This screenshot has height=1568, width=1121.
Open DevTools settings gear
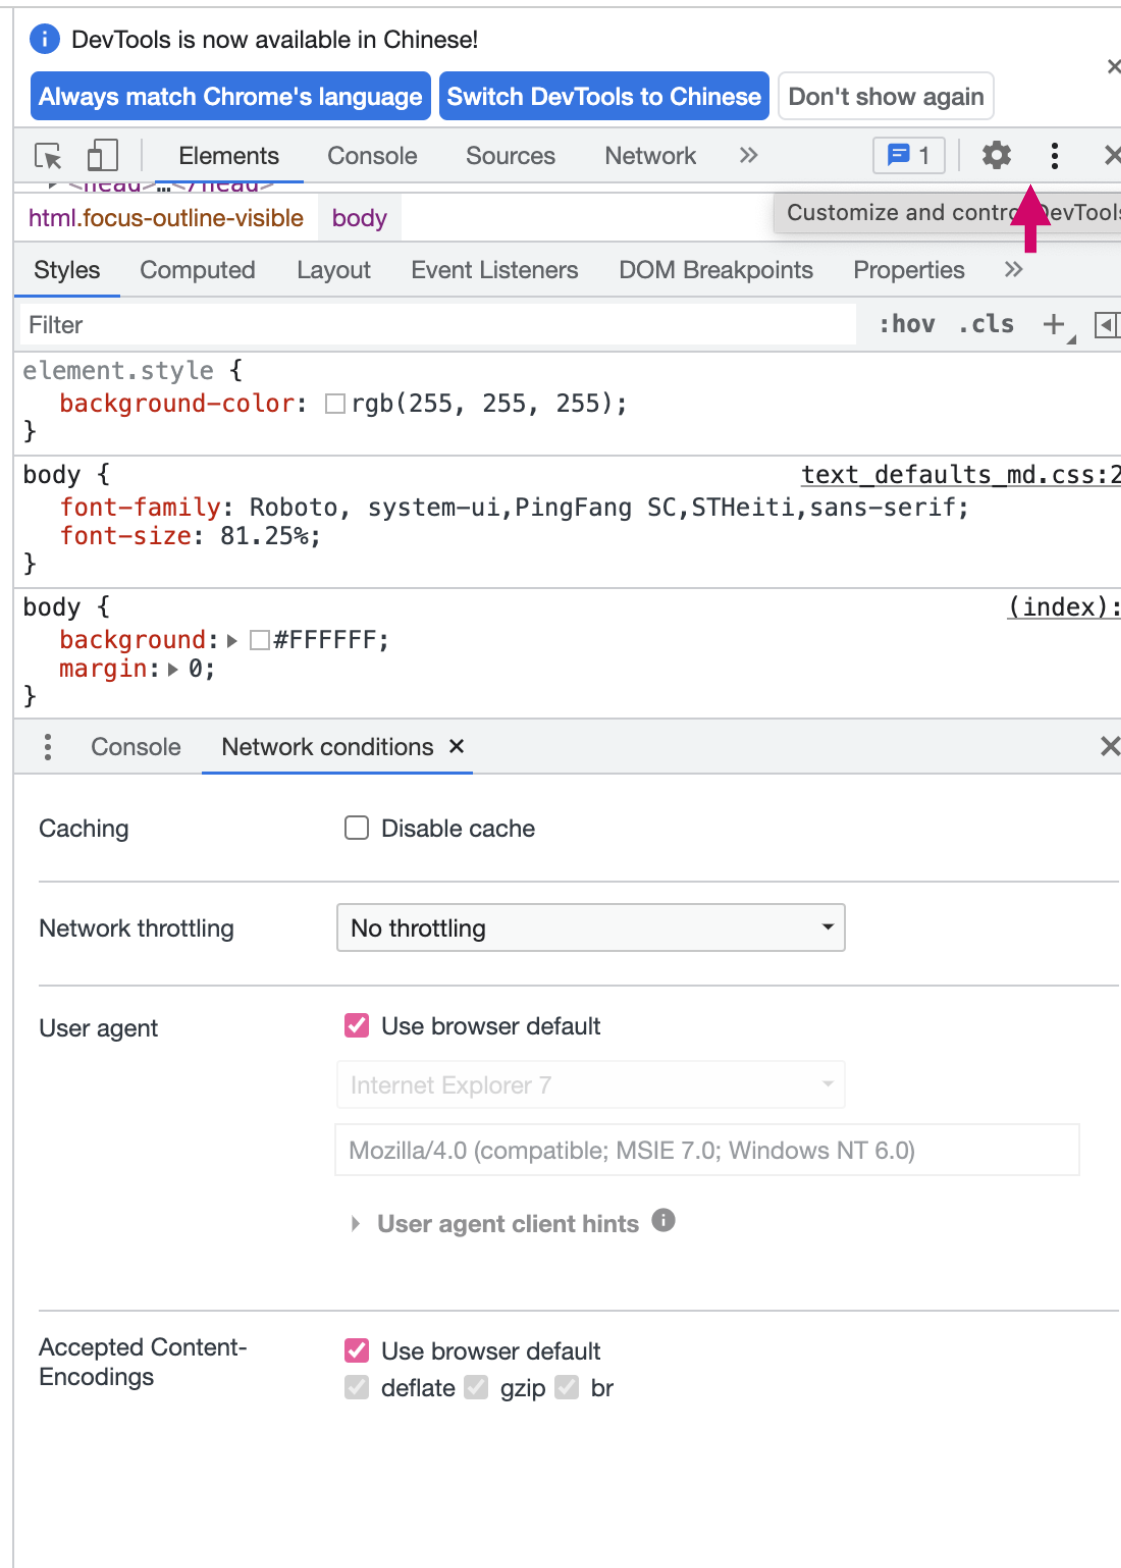click(x=996, y=155)
